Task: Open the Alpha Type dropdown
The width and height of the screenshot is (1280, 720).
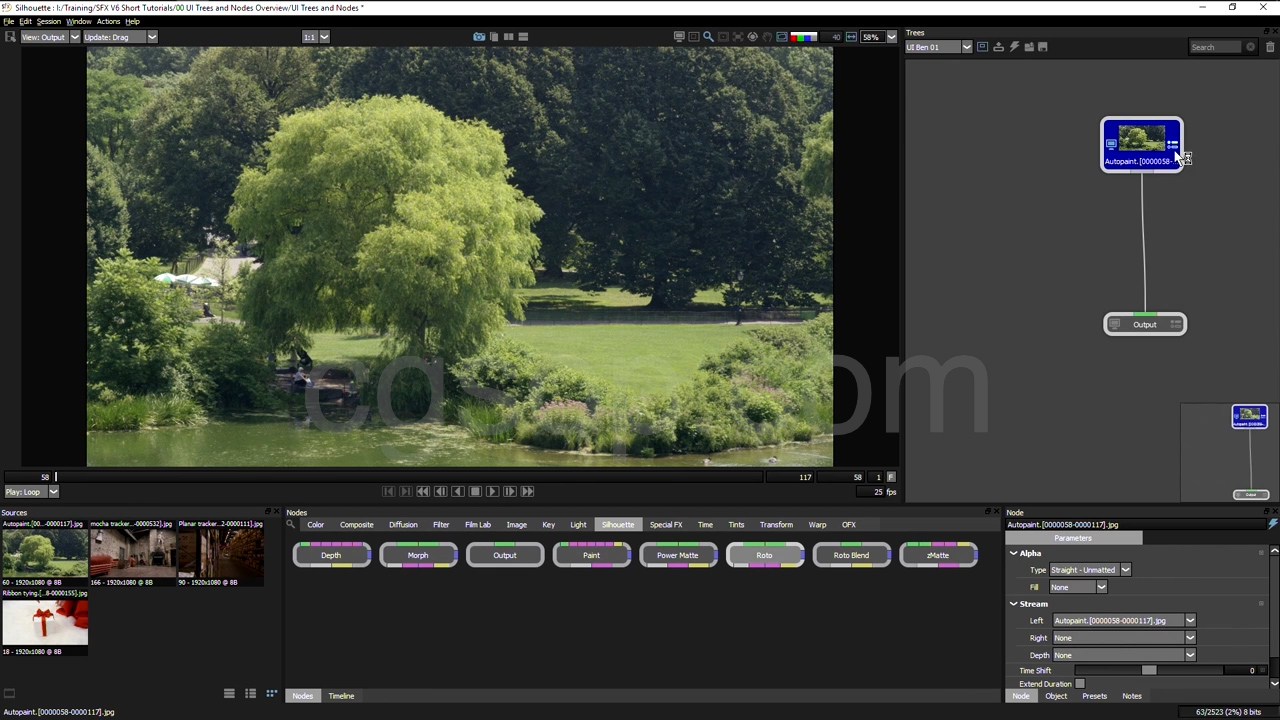Action: pyautogui.click(x=1090, y=570)
